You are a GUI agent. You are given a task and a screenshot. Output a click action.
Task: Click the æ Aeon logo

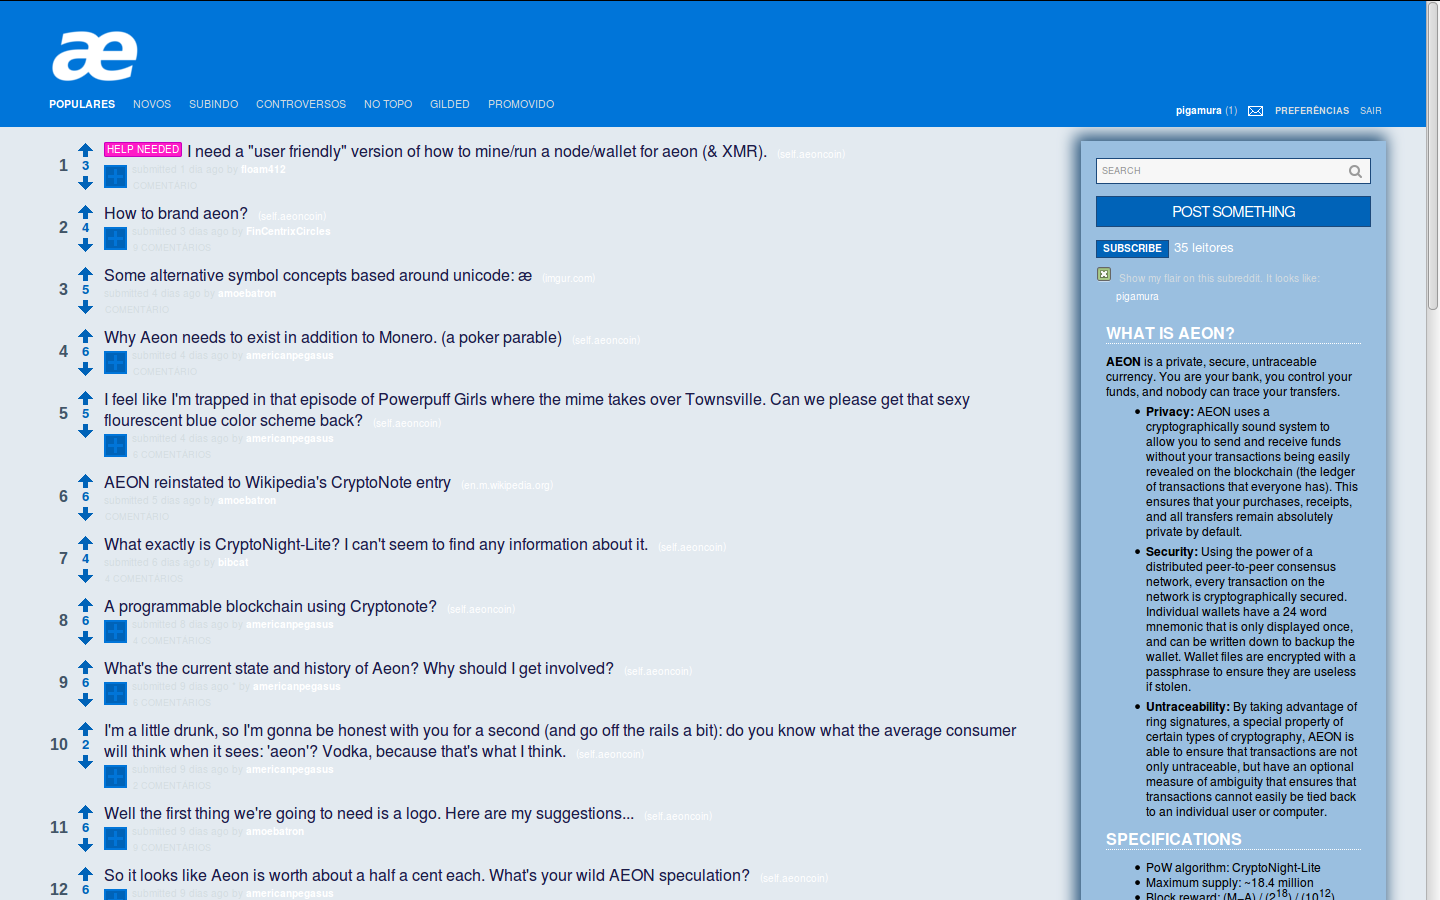click(95, 56)
